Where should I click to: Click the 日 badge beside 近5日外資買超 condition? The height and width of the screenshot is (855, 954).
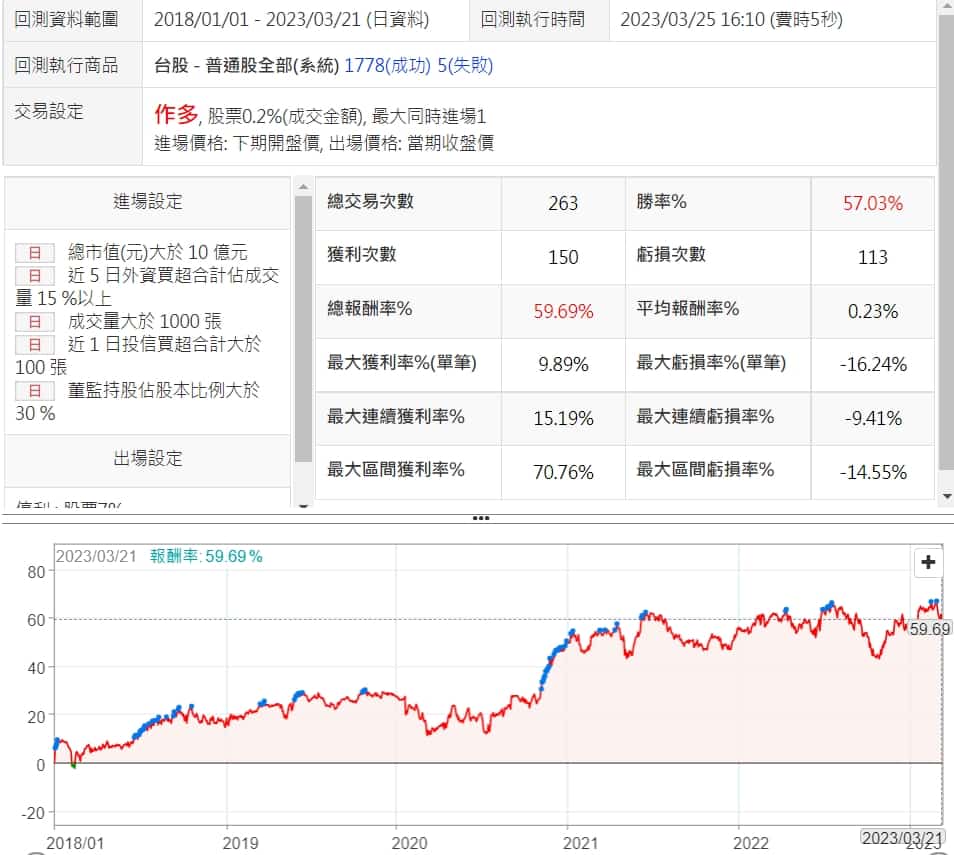tap(35, 276)
